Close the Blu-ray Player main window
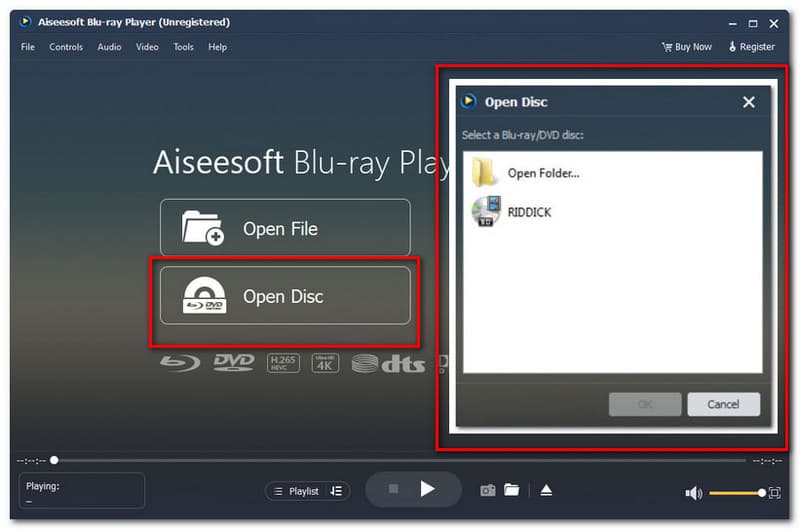 773,23
